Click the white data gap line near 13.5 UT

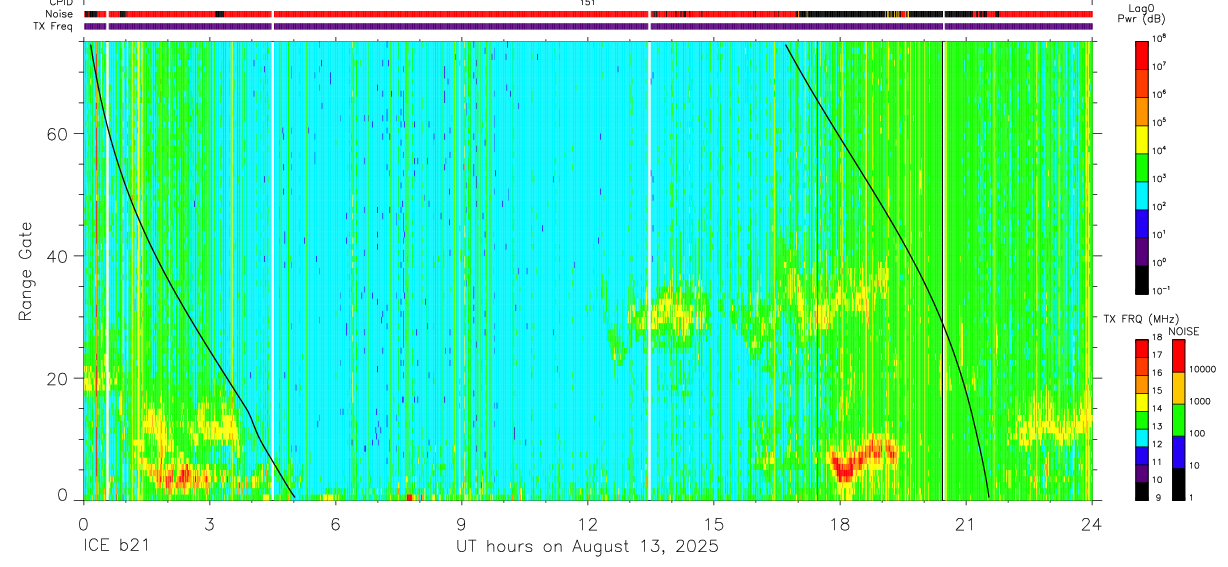pyautogui.click(x=649, y=270)
